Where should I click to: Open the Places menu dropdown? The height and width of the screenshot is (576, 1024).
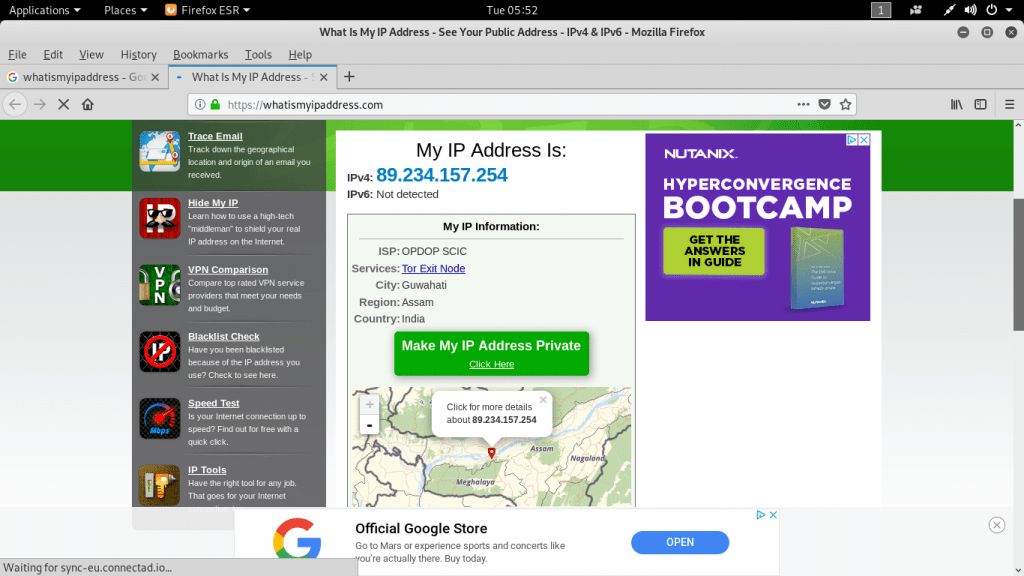point(125,10)
